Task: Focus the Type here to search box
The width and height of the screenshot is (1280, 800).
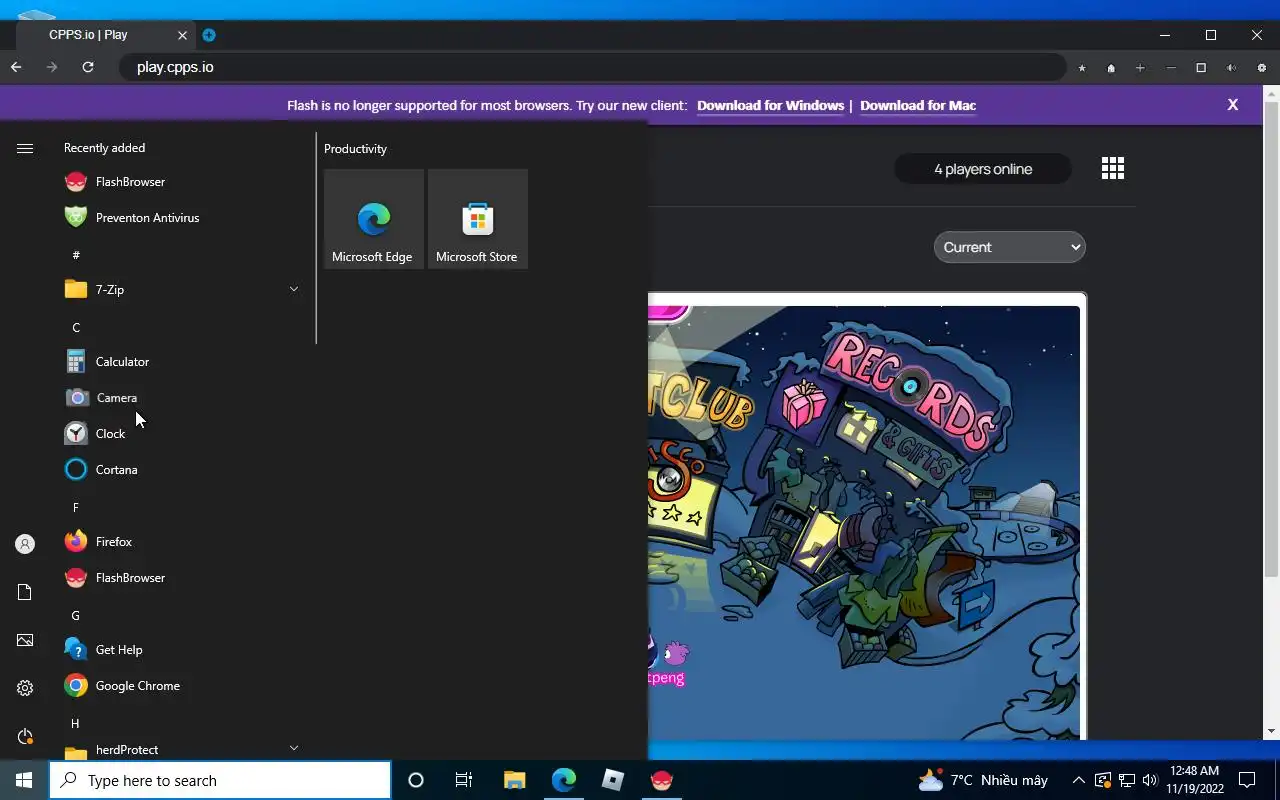Action: click(x=220, y=780)
